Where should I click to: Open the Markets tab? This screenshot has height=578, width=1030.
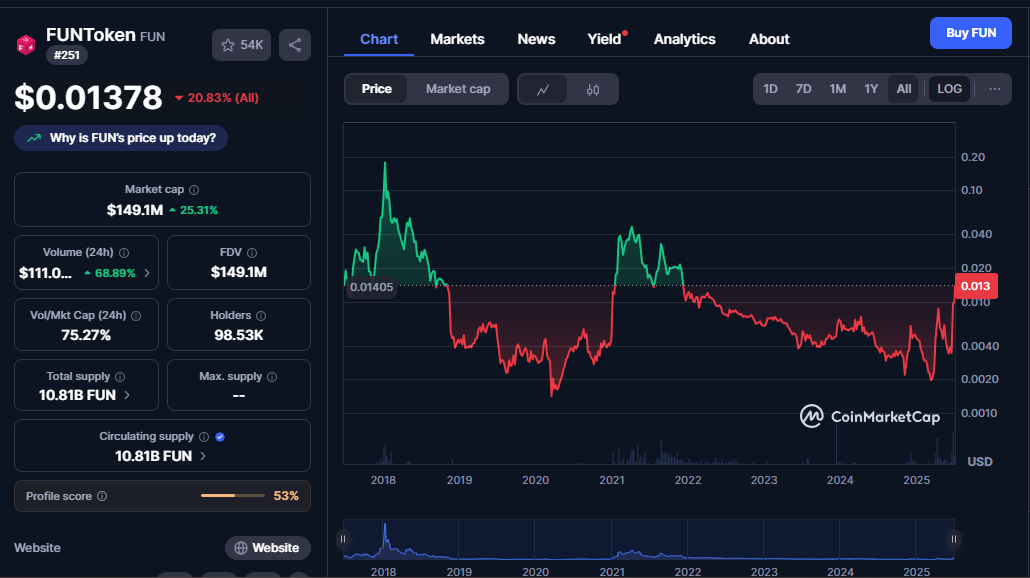point(457,39)
